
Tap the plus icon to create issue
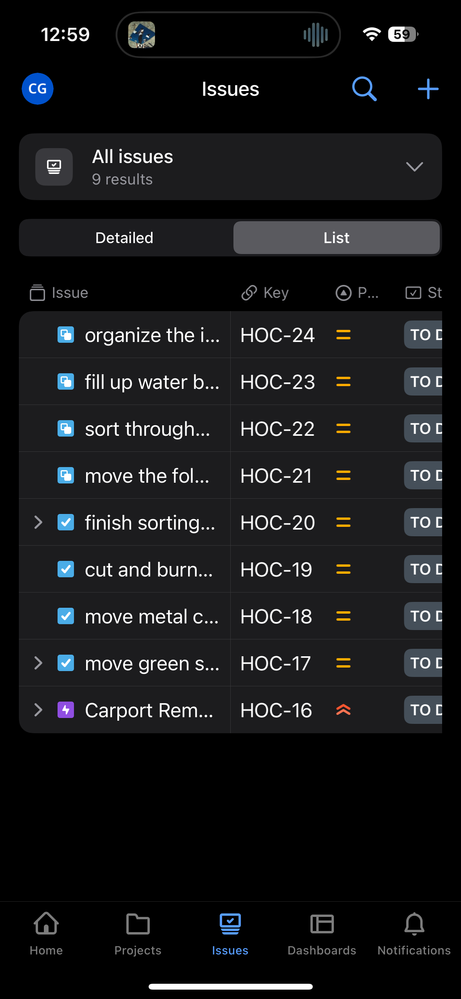[x=428, y=89]
